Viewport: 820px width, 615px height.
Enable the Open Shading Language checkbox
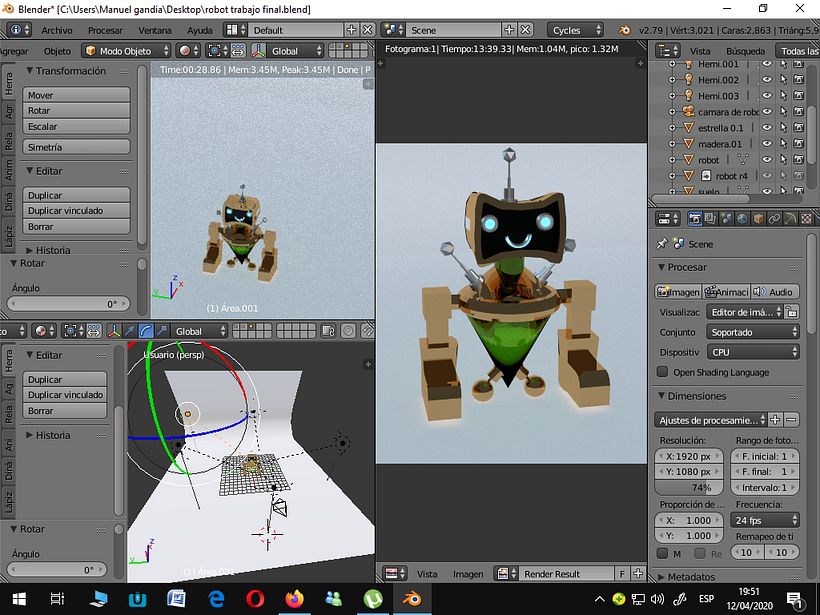pyautogui.click(x=663, y=372)
